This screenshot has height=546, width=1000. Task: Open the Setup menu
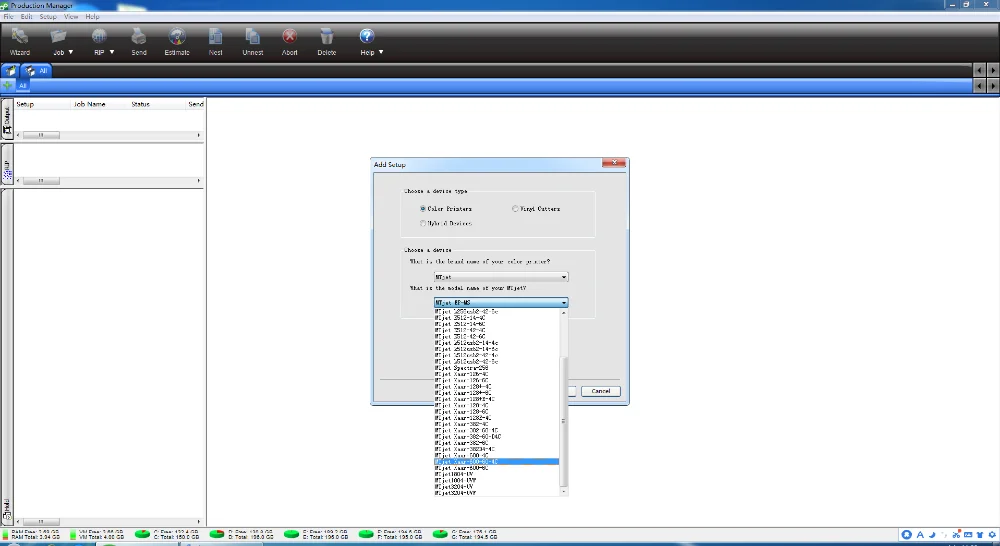click(x=48, y=17)
